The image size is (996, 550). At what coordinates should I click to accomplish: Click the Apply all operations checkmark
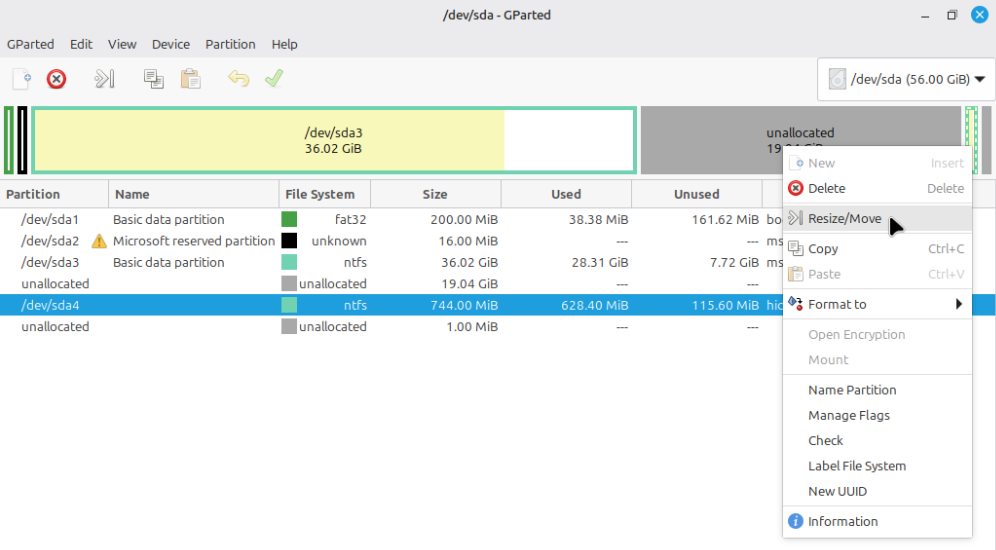pos(274,79)
